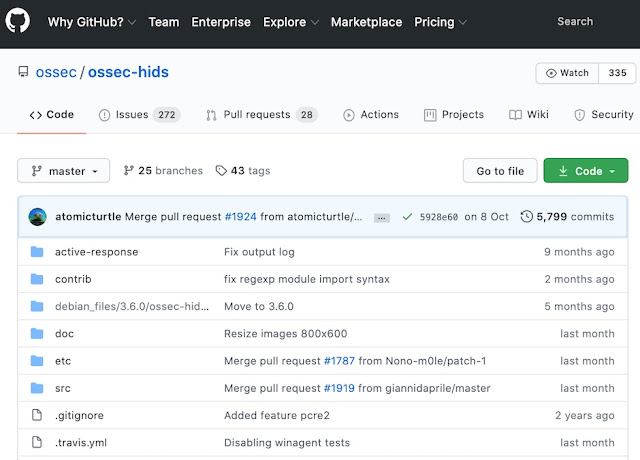This screenshot has width=640, height=460.
Task: Click the watchers count 335
Action: 617,73
